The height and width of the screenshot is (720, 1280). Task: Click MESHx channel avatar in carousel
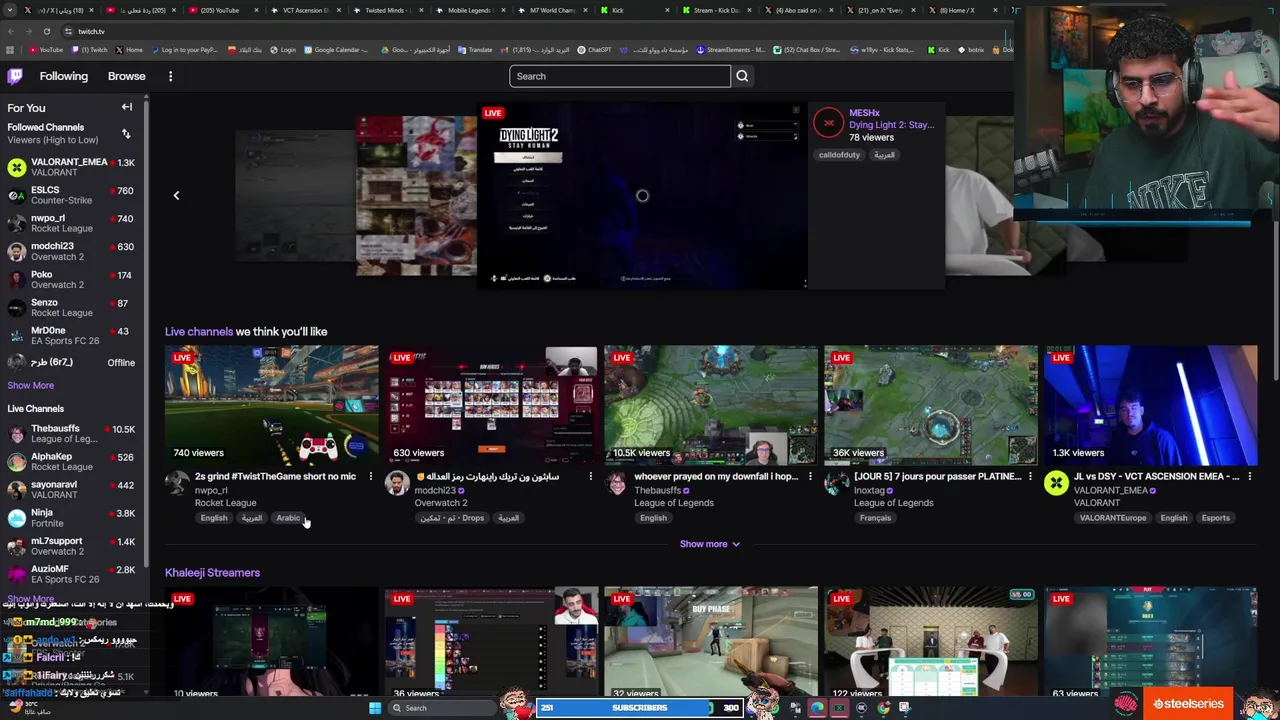pos(828,124)
